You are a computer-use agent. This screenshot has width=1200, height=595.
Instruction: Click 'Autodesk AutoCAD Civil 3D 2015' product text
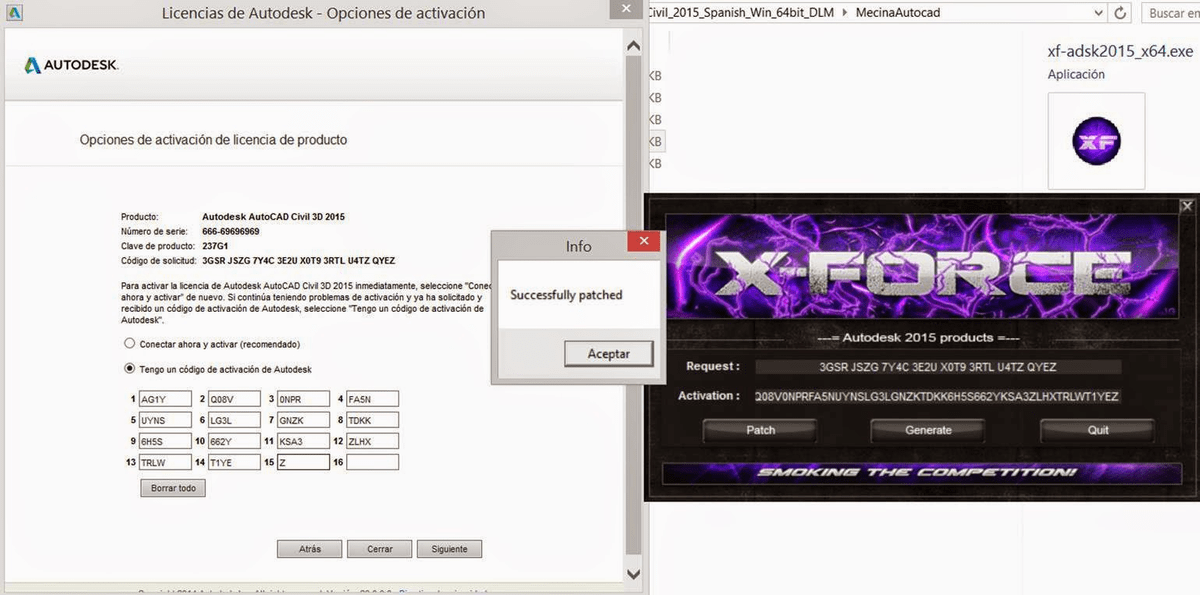[274, 216]
